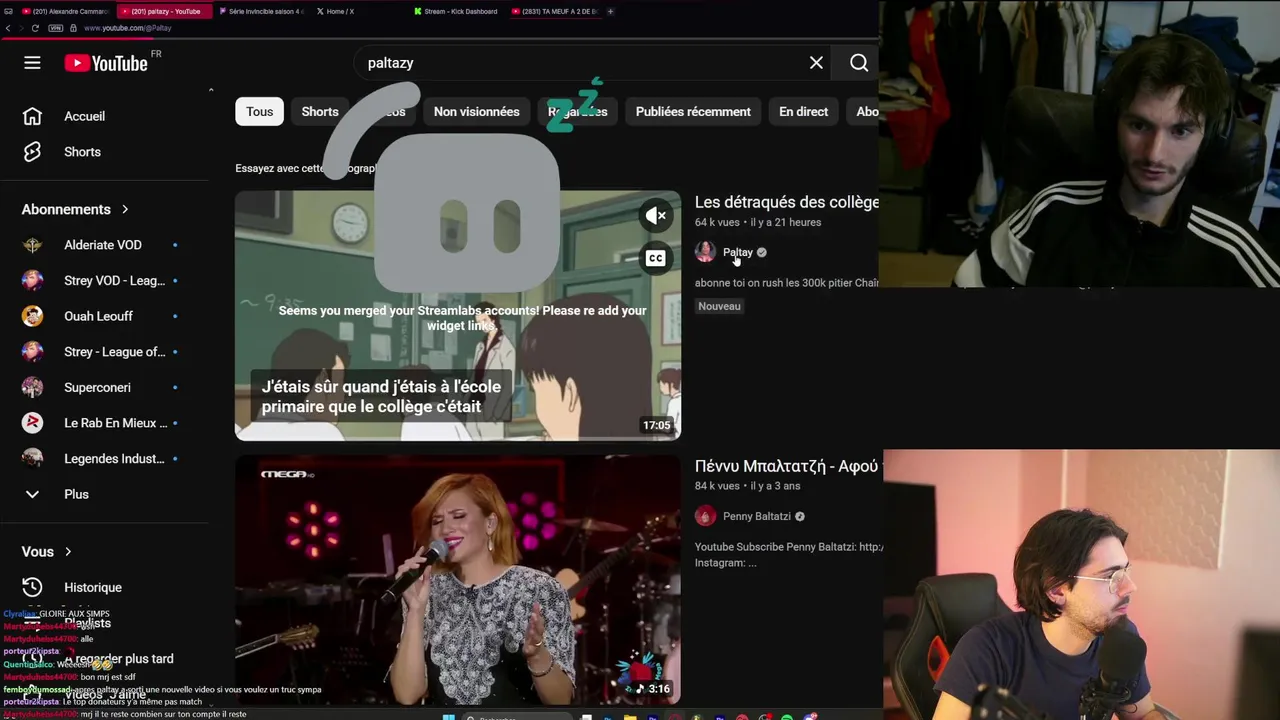Click 64 k vues il y a 21 heures

click(x=758, y=222)
